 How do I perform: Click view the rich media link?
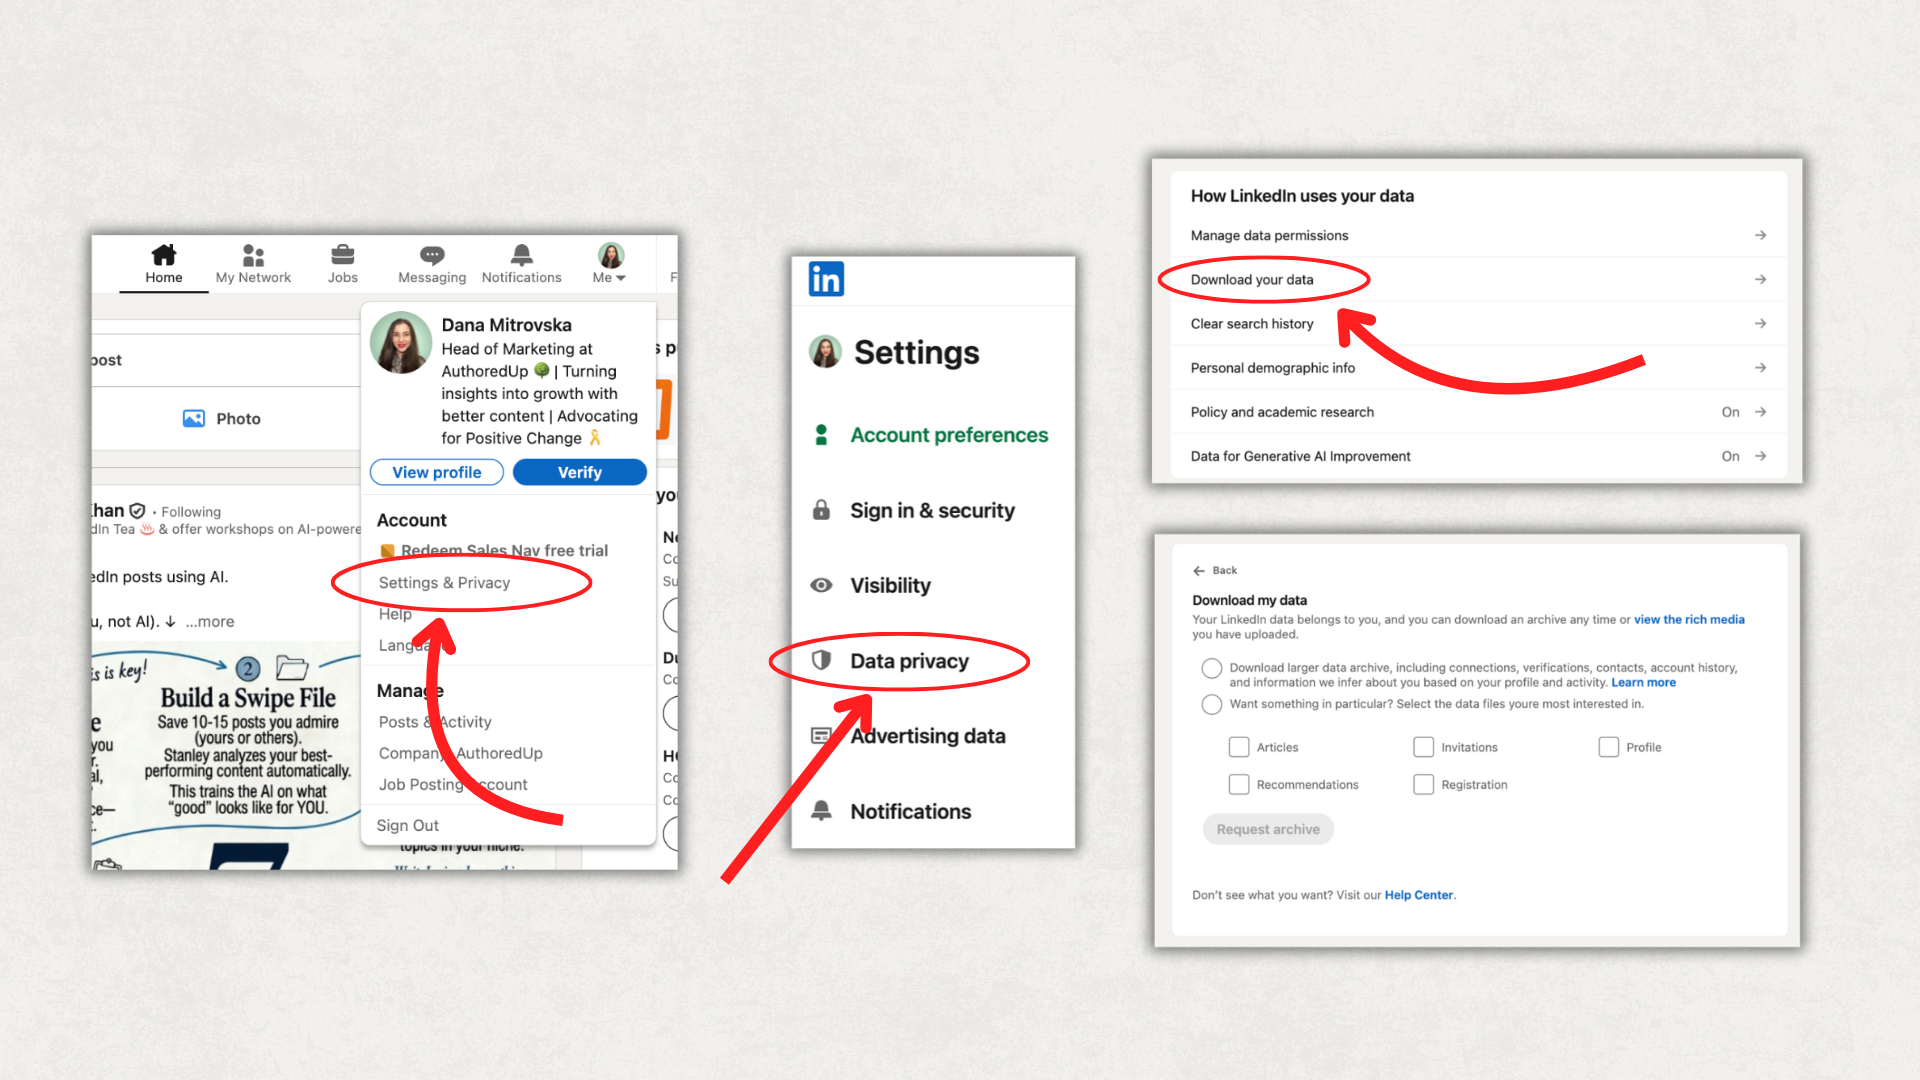tap(1689, 620)
